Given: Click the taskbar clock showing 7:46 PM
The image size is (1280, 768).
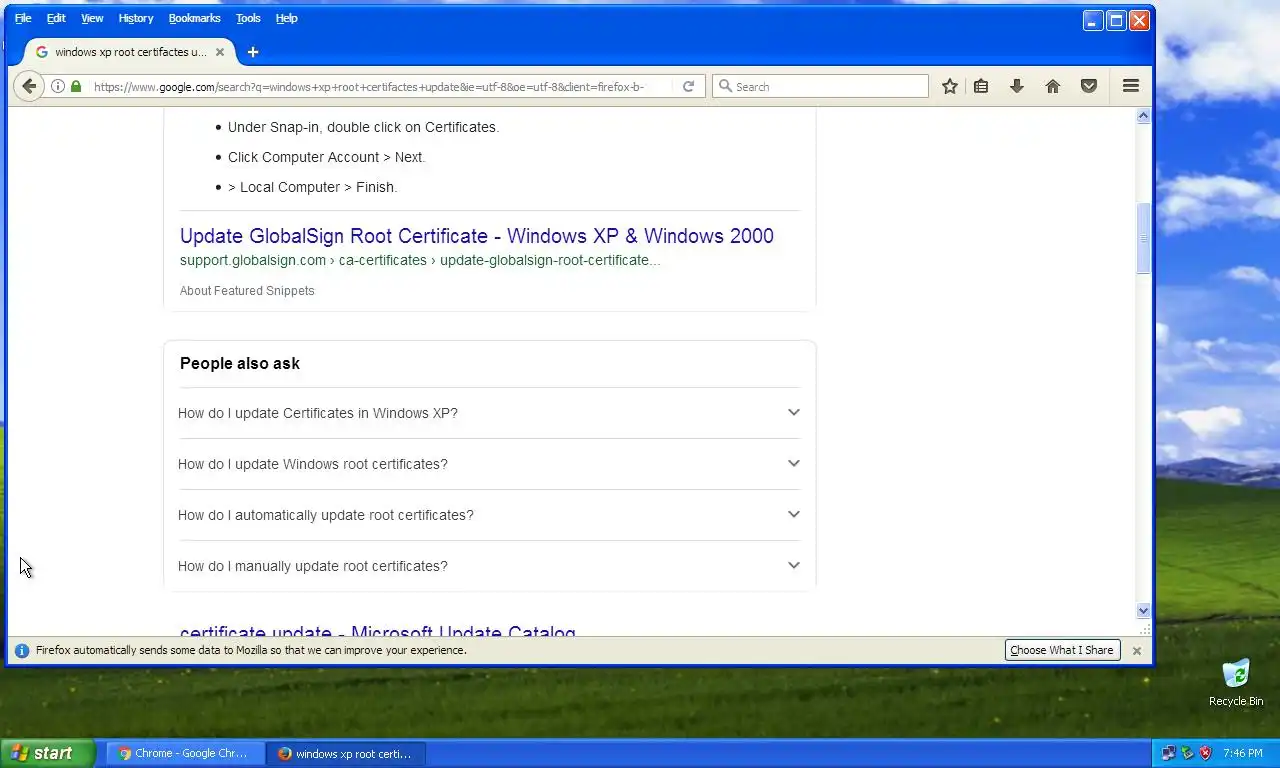Looking at the screenshot, I should click(1243, 753).
